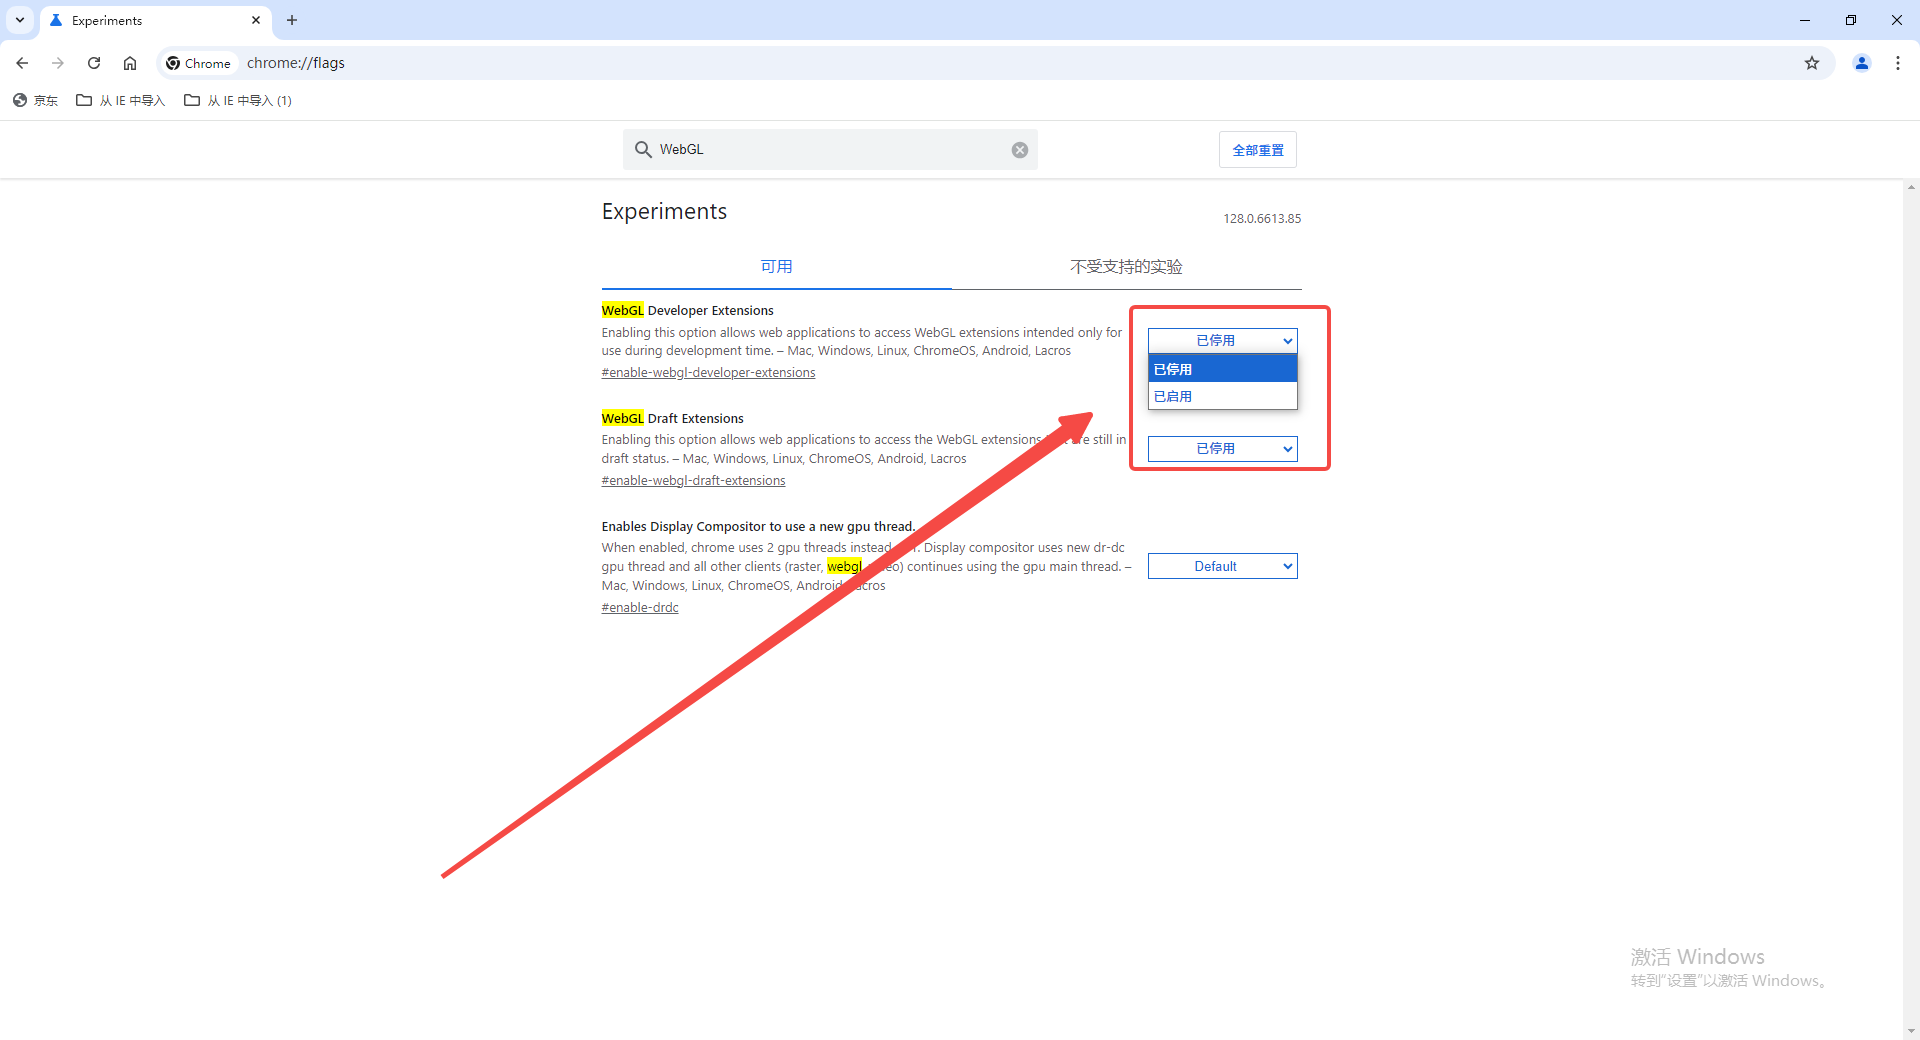Switch to the 可用 tab
Screen dimensions: 1920x1040
pyautogui.click(x=776, y=267)
